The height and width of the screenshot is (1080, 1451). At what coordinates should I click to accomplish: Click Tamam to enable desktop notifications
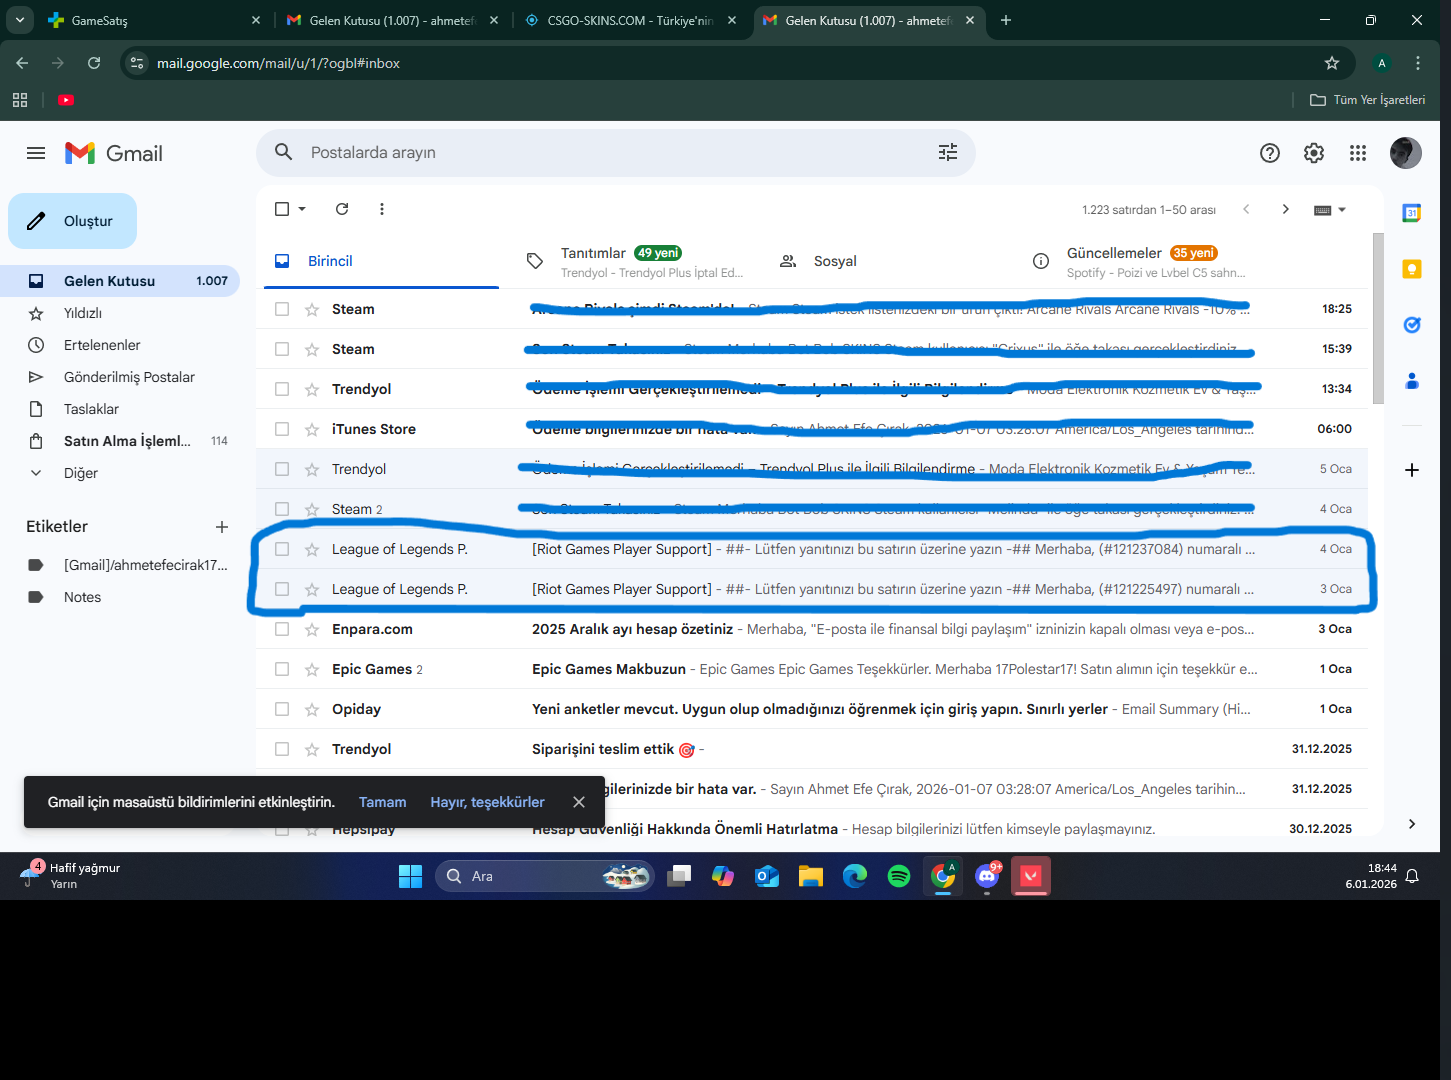383,802
